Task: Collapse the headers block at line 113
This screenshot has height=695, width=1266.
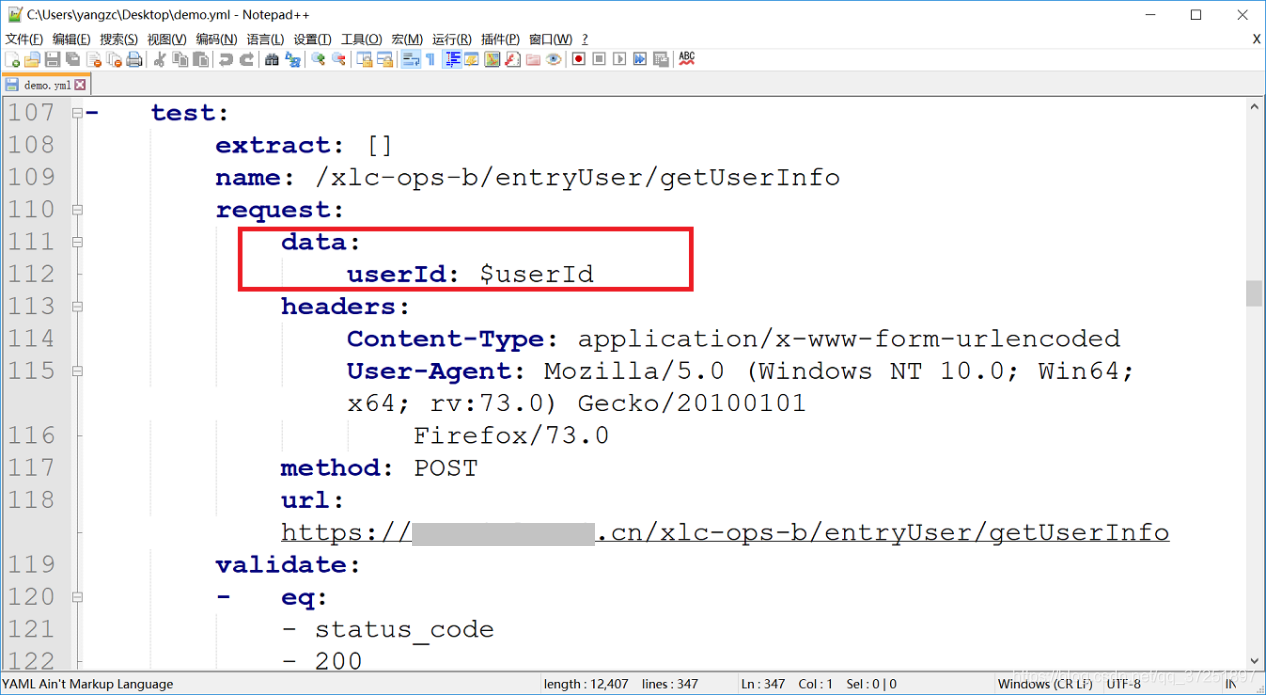Action: [x=77, y=306]
